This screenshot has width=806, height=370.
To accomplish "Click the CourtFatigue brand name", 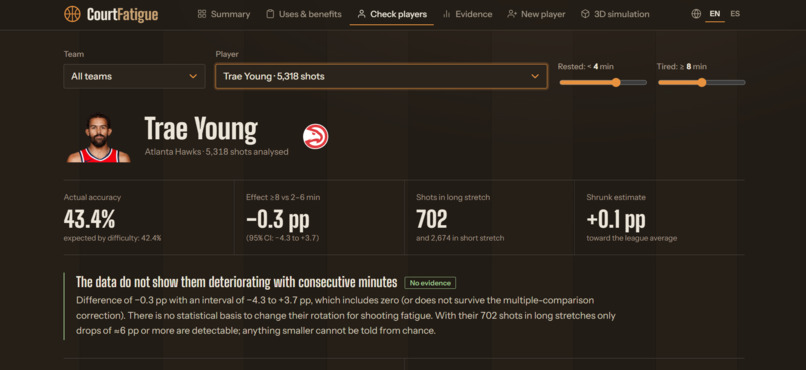I will [122, 14].
